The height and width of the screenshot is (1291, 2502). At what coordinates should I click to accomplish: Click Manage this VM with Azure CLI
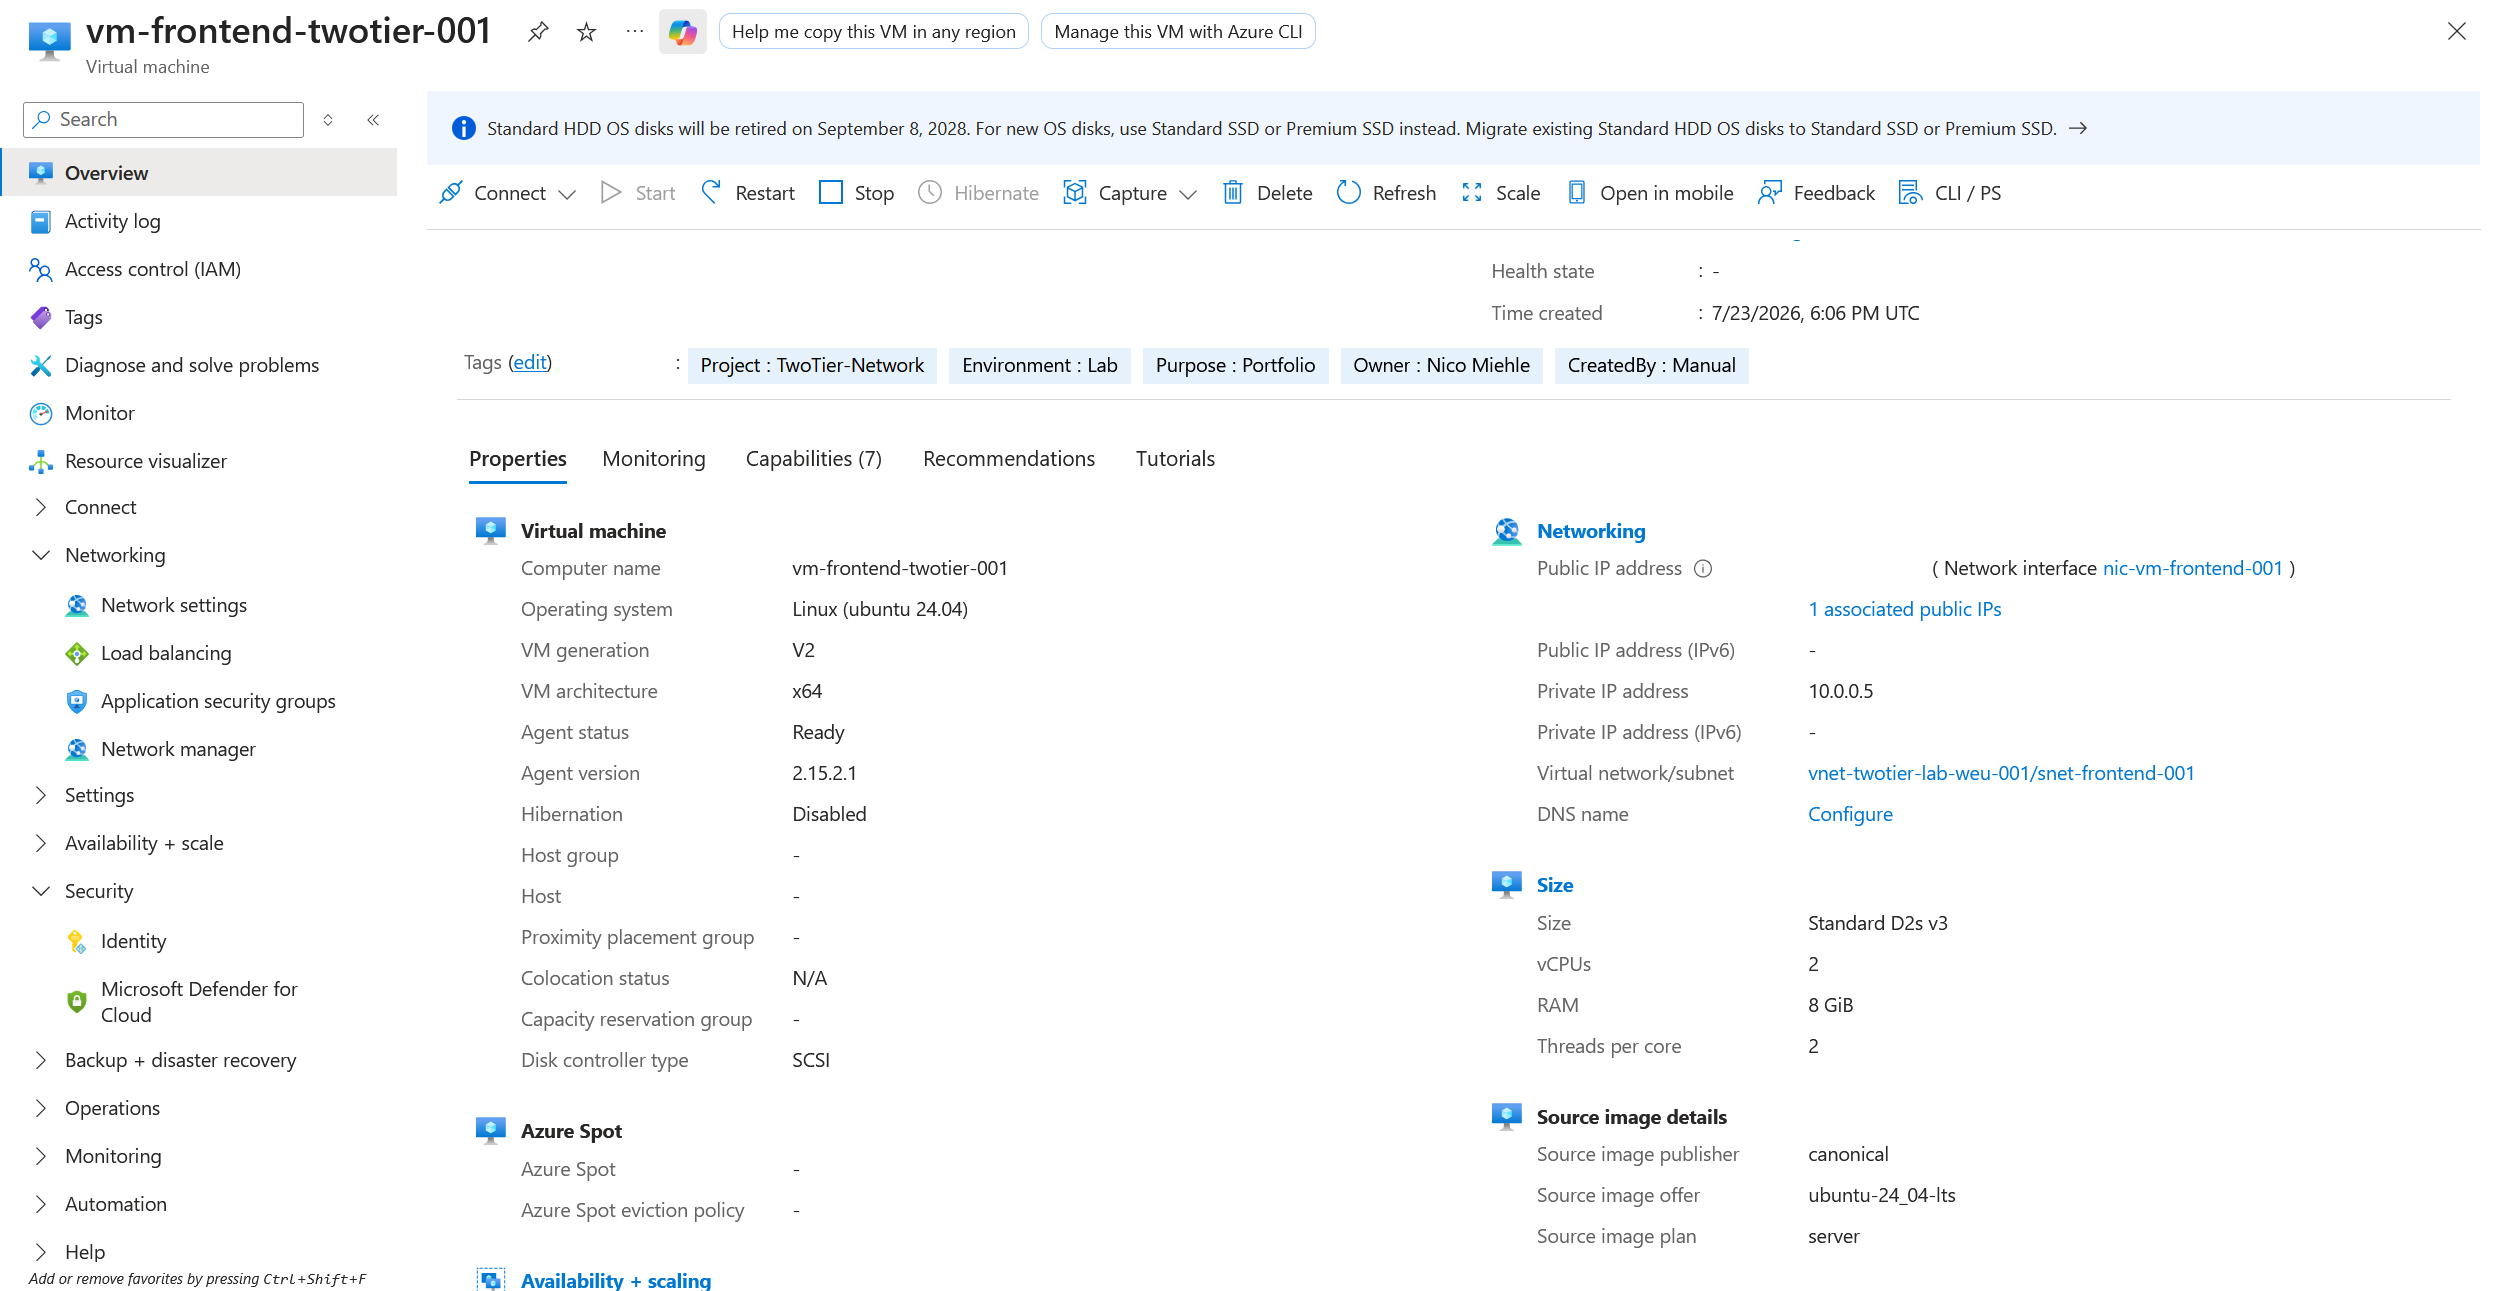click(x=1178, y=32)
